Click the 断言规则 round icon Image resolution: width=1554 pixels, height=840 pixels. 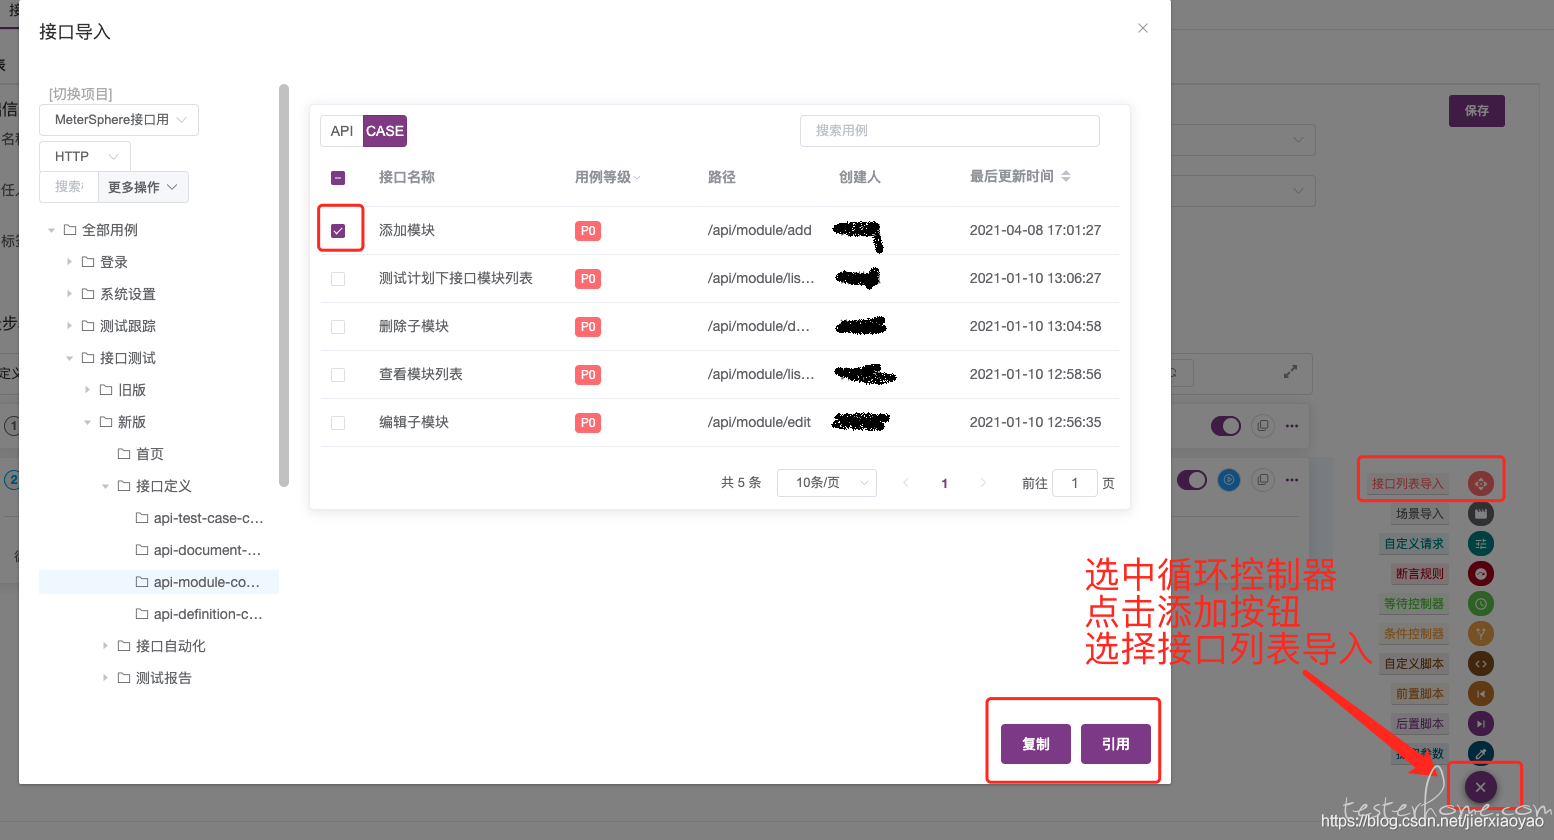tap(1480, 574)
